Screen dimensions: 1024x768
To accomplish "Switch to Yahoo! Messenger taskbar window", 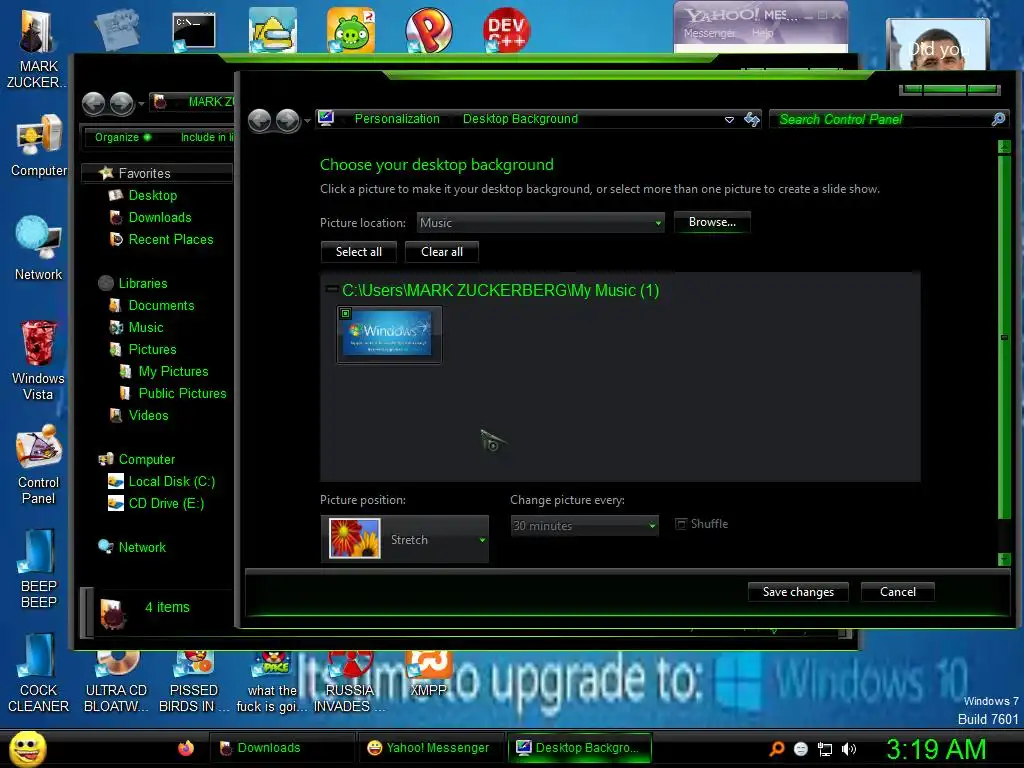I will (x=430, y=748).
